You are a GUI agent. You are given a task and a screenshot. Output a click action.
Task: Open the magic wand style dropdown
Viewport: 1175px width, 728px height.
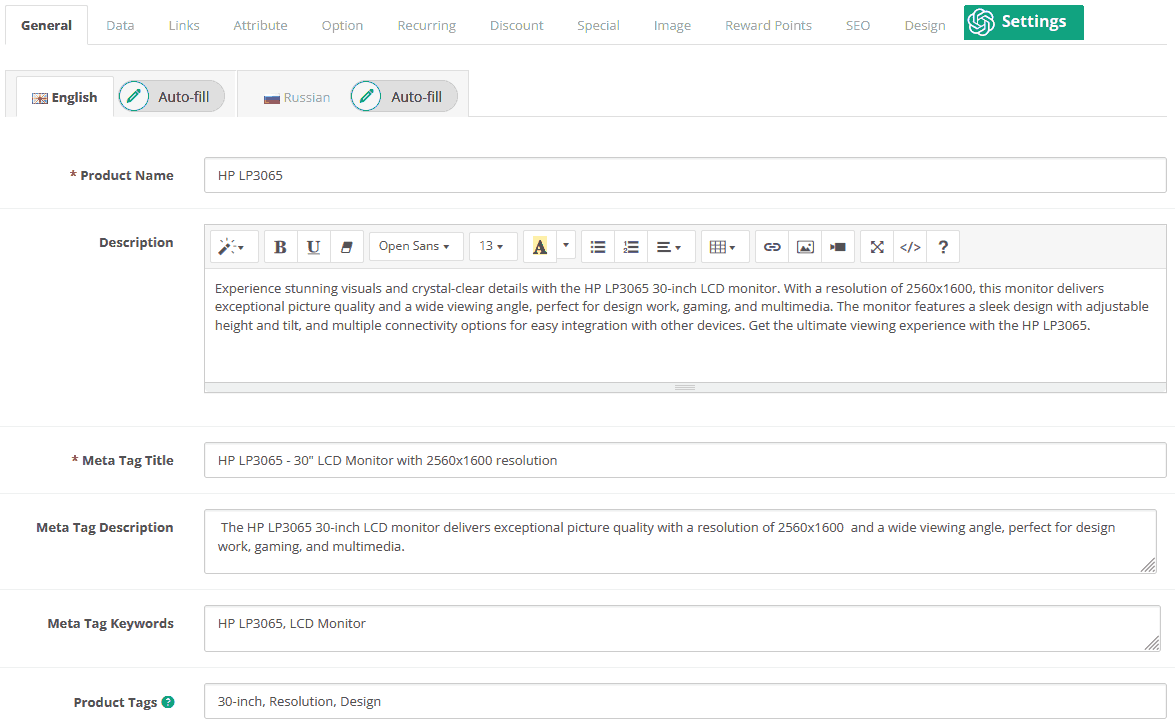tap(235, 247)
